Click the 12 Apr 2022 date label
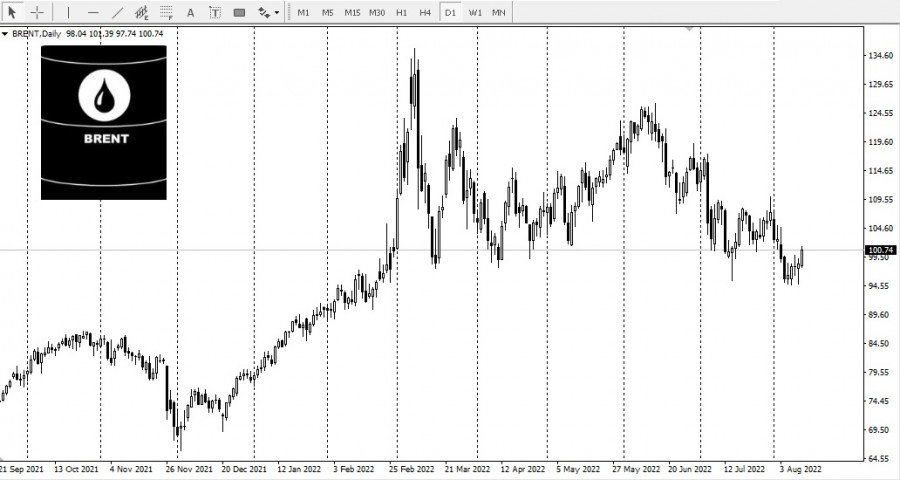 click(522, 469)
